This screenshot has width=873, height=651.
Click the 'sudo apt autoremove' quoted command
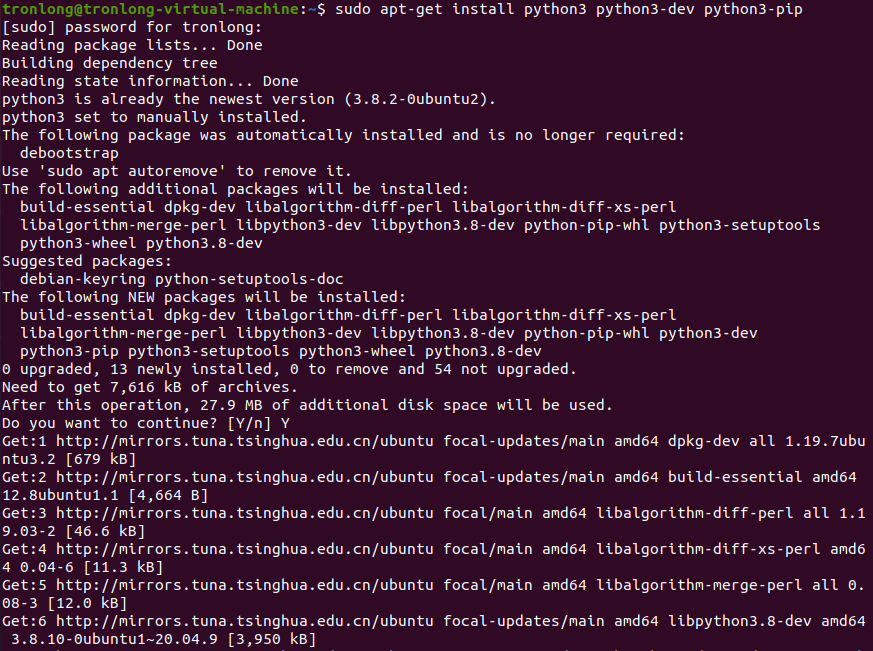pos(132,171)
